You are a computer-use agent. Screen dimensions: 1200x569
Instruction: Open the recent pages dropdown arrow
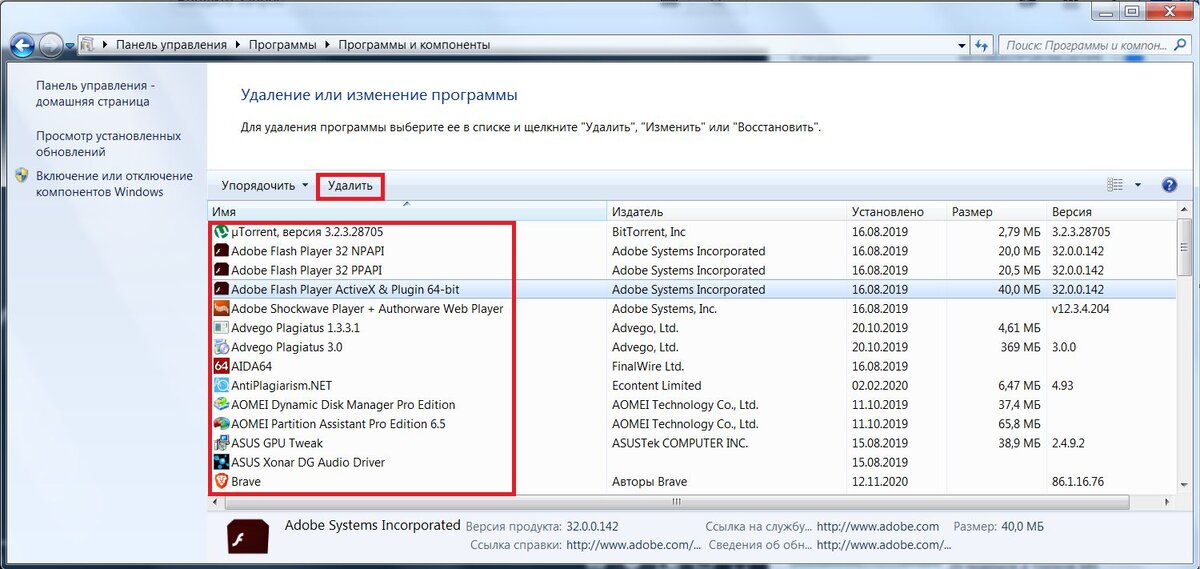70,46
